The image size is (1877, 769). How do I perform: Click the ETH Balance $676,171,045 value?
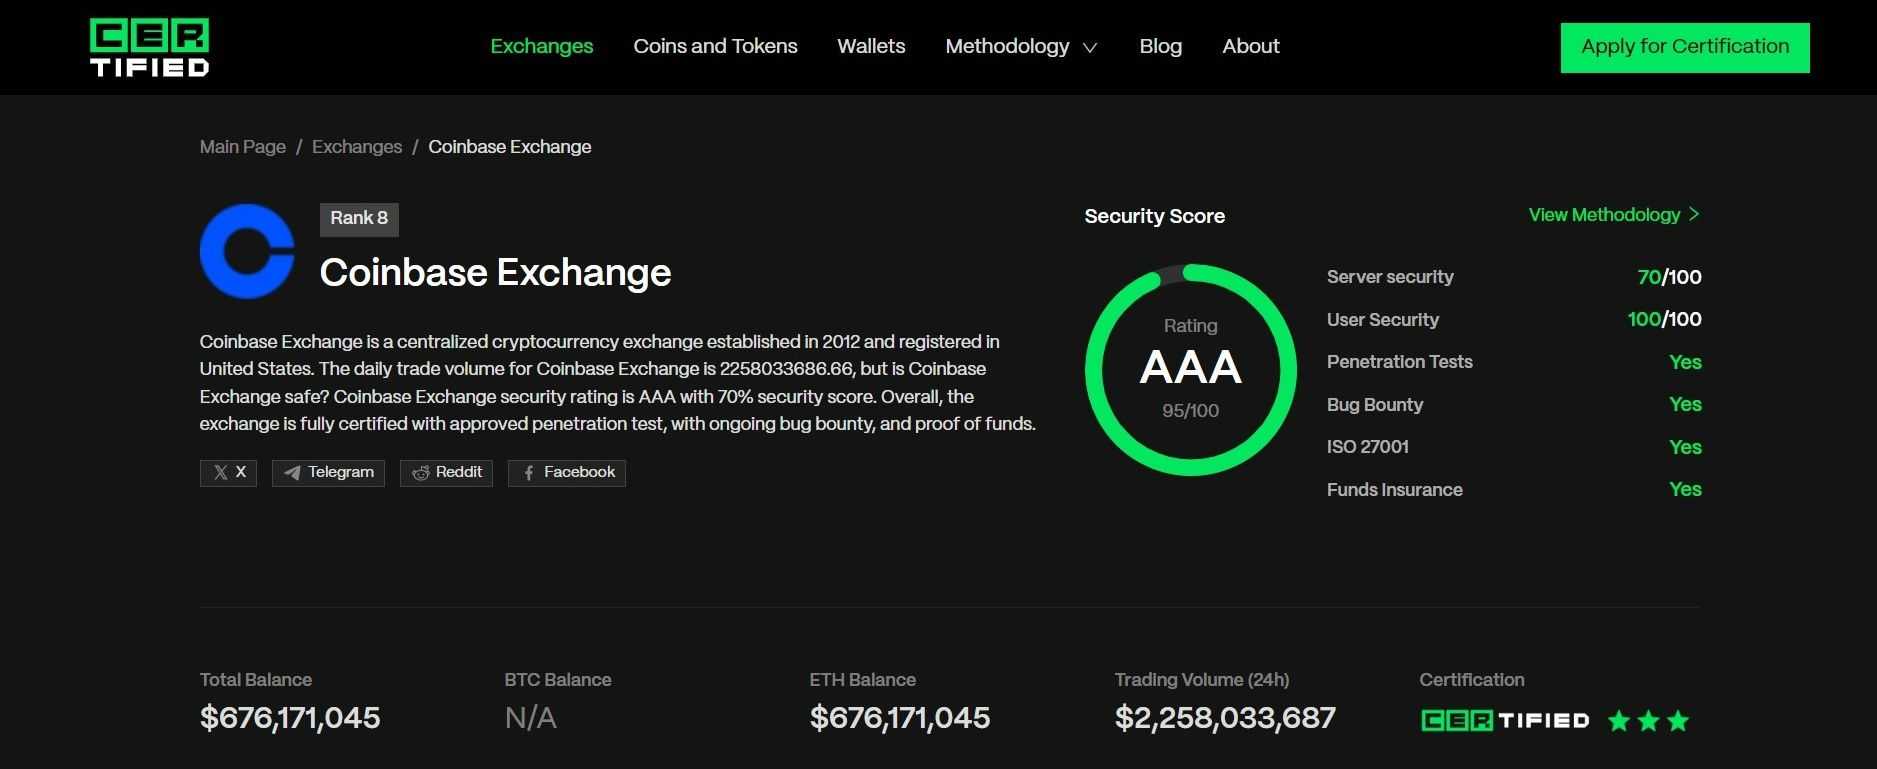900,718
